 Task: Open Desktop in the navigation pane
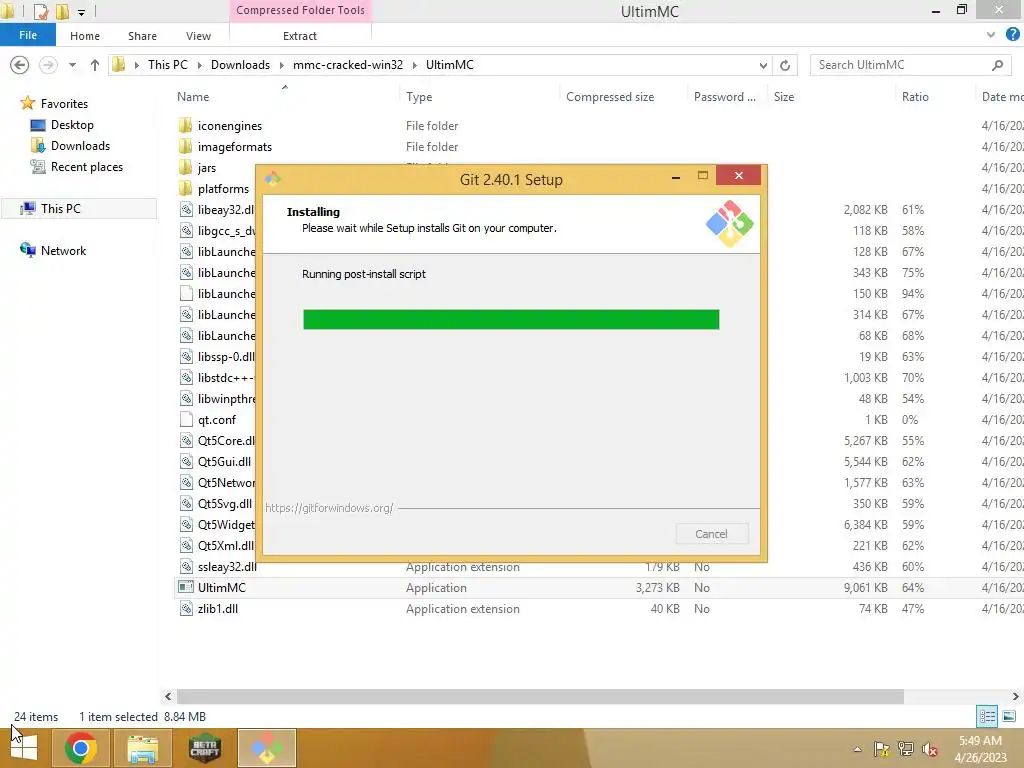point(72,125)
